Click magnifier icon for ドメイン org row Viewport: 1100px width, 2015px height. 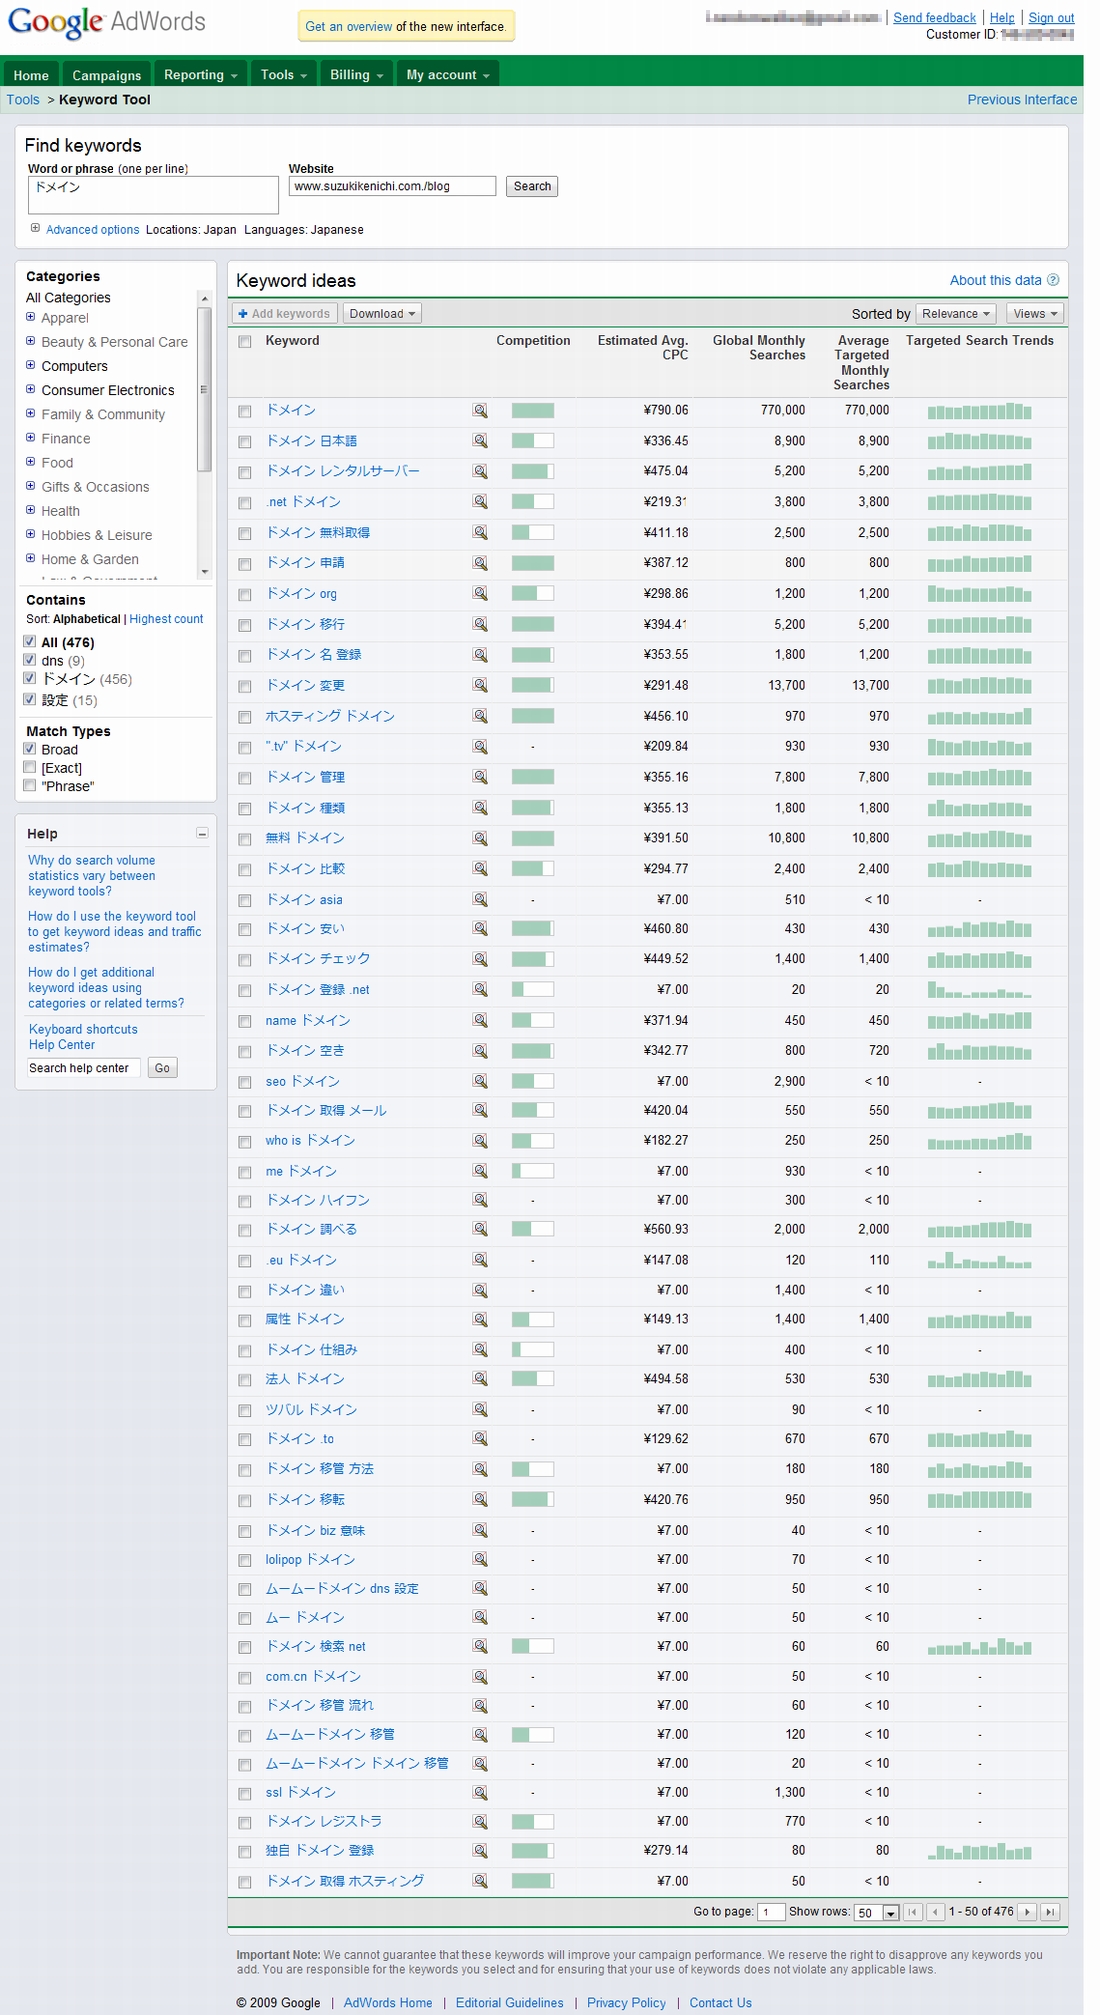[480, 594]
